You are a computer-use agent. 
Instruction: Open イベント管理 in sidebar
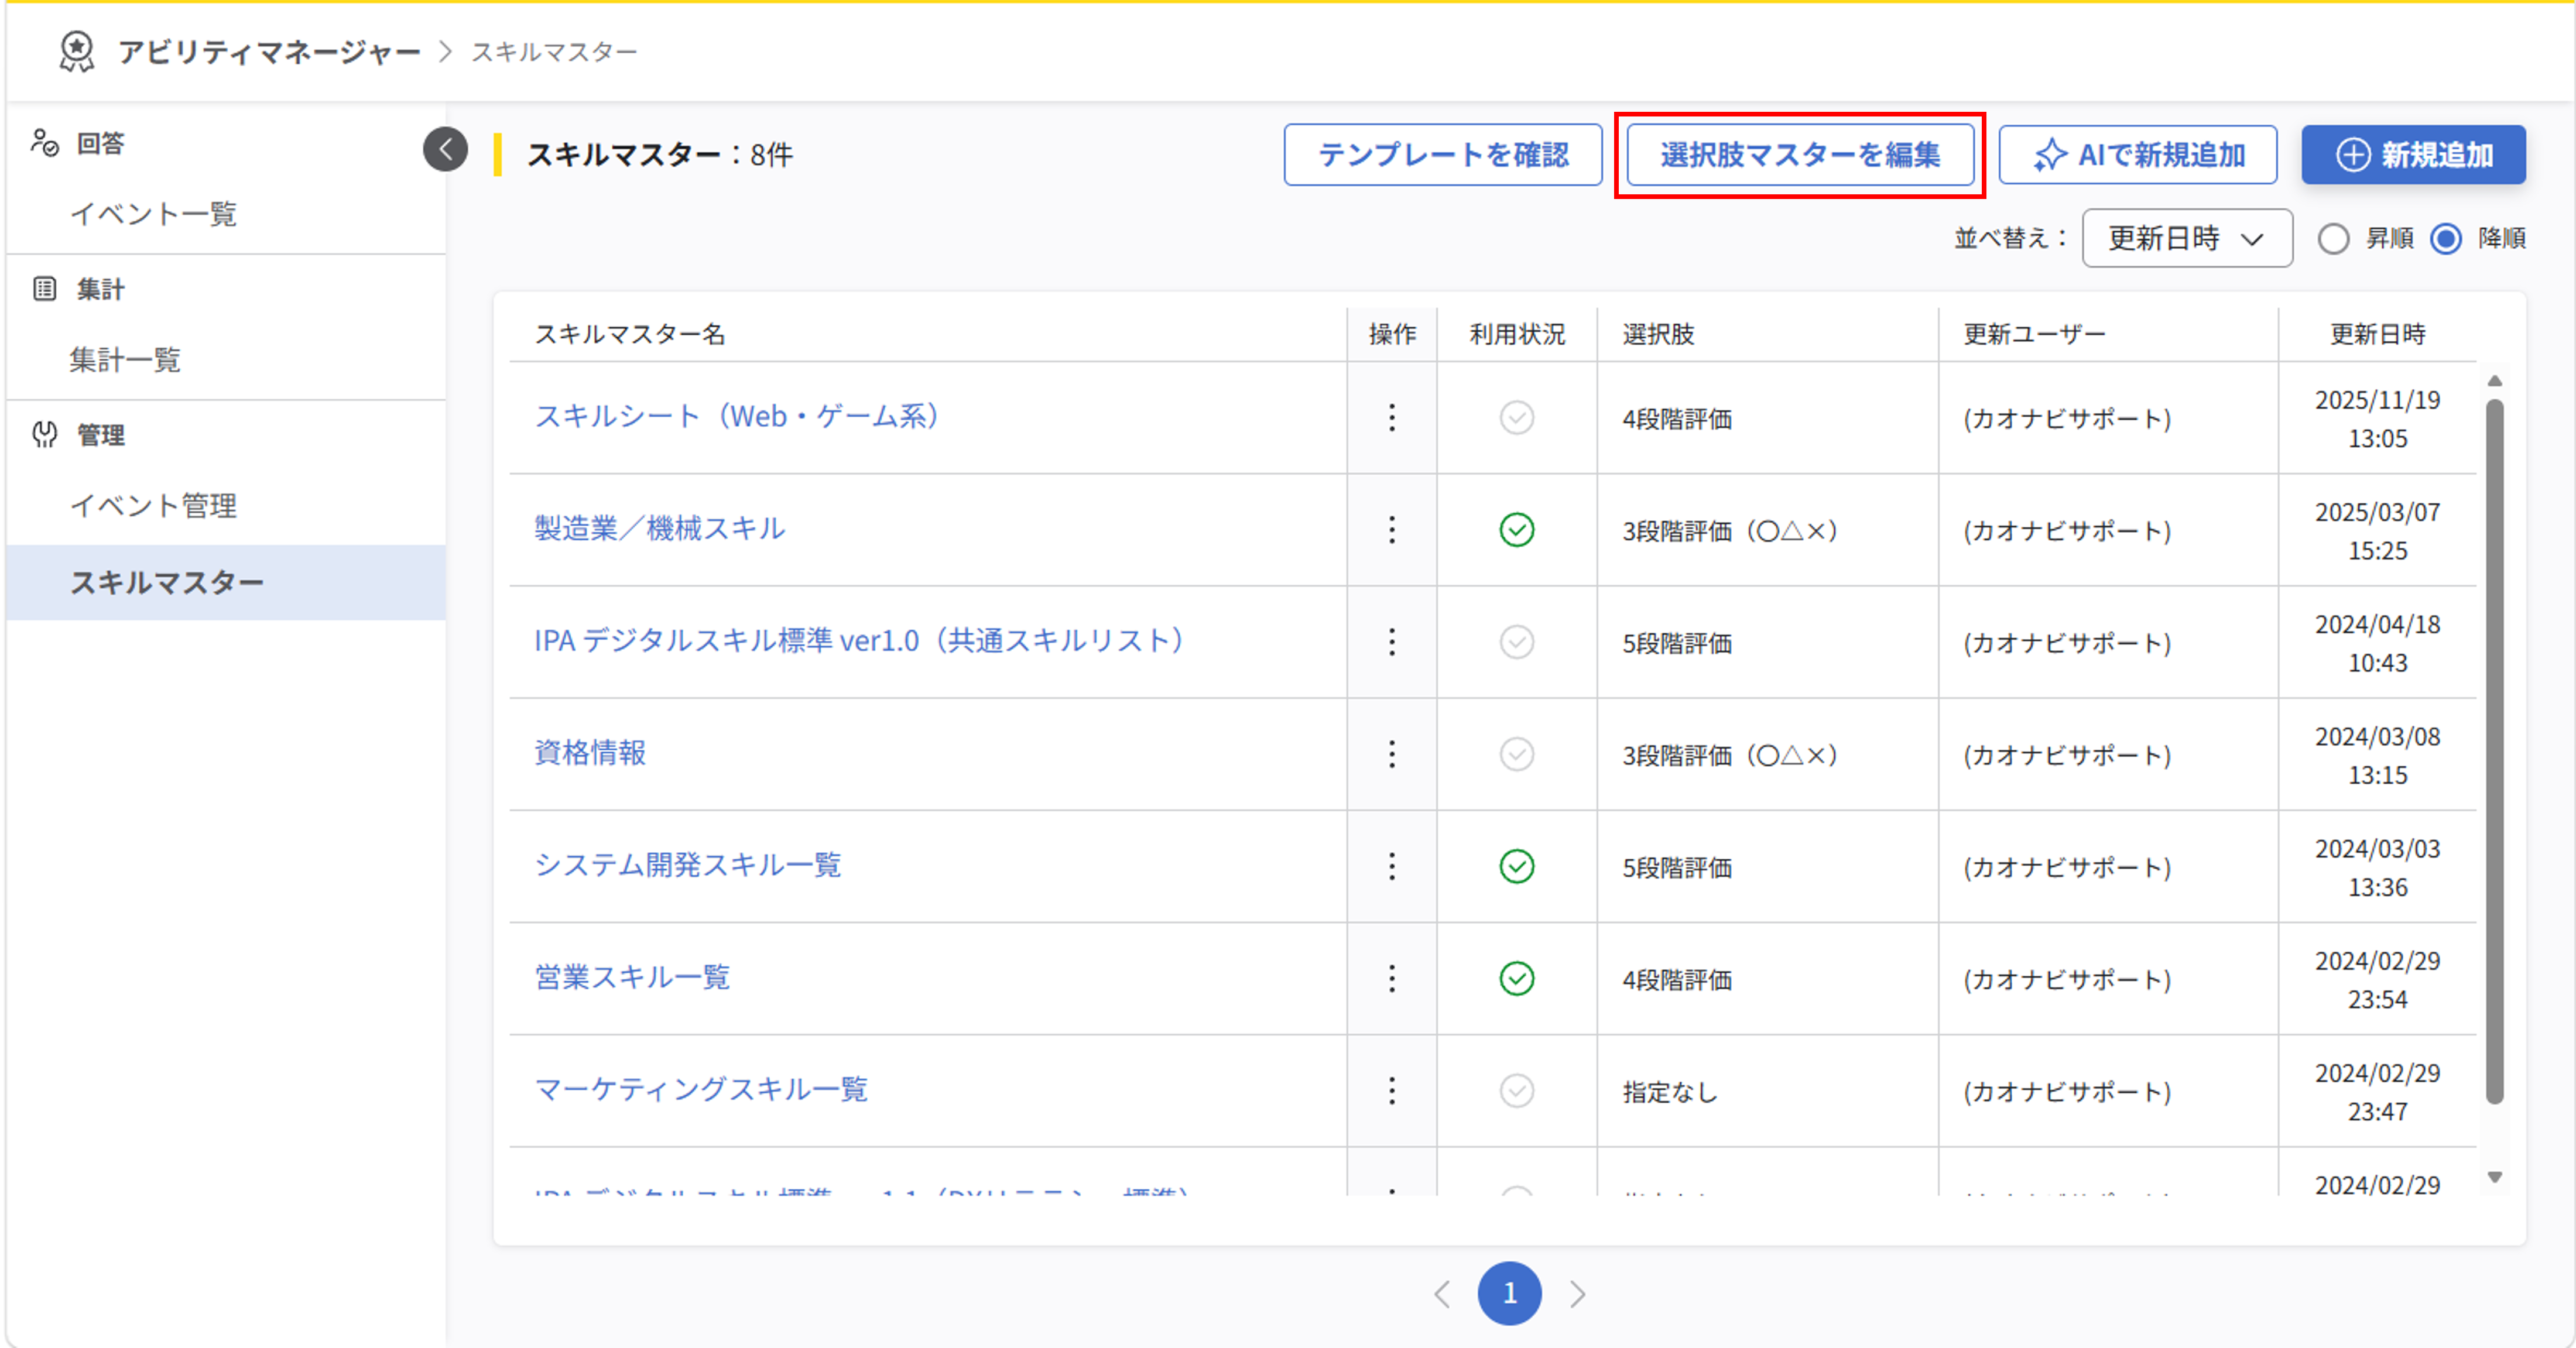click(153, 506)
